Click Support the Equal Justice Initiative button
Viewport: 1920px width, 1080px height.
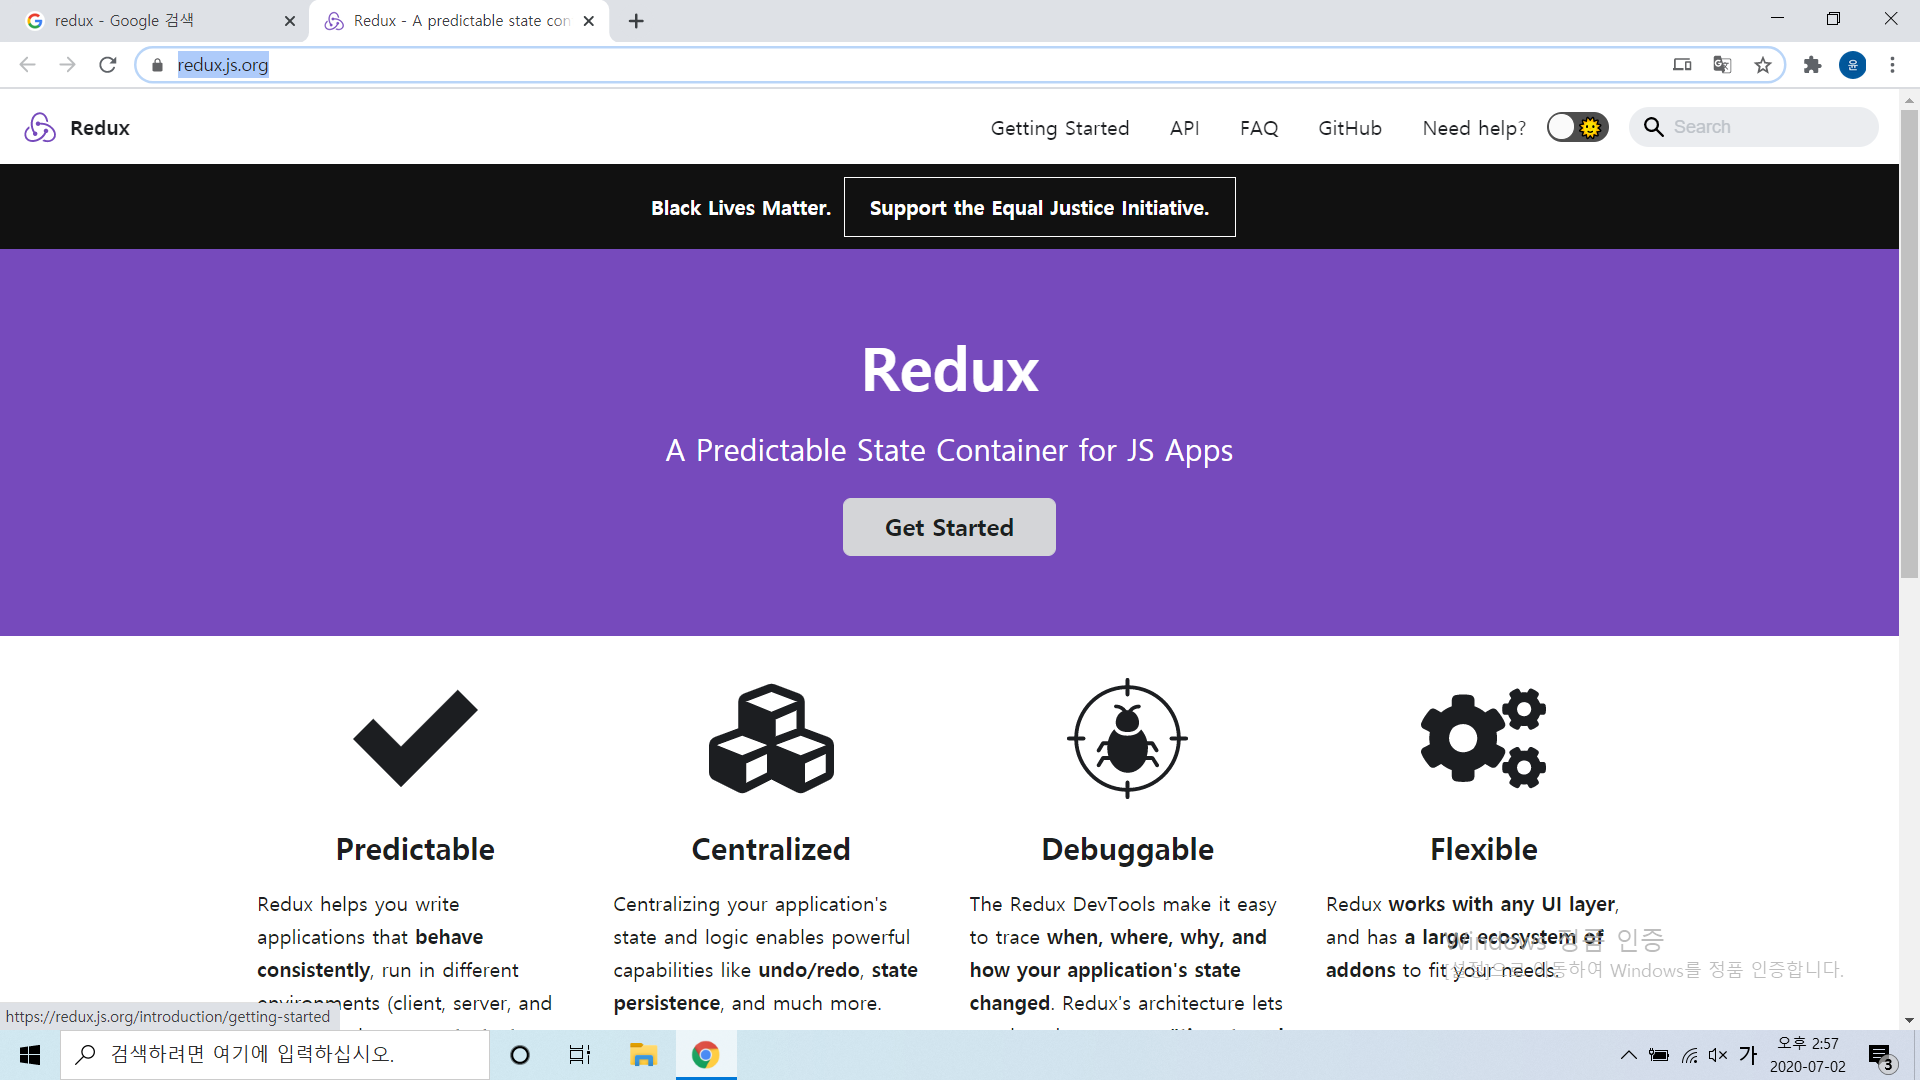pyautogui.click(x=1039, y=207)
